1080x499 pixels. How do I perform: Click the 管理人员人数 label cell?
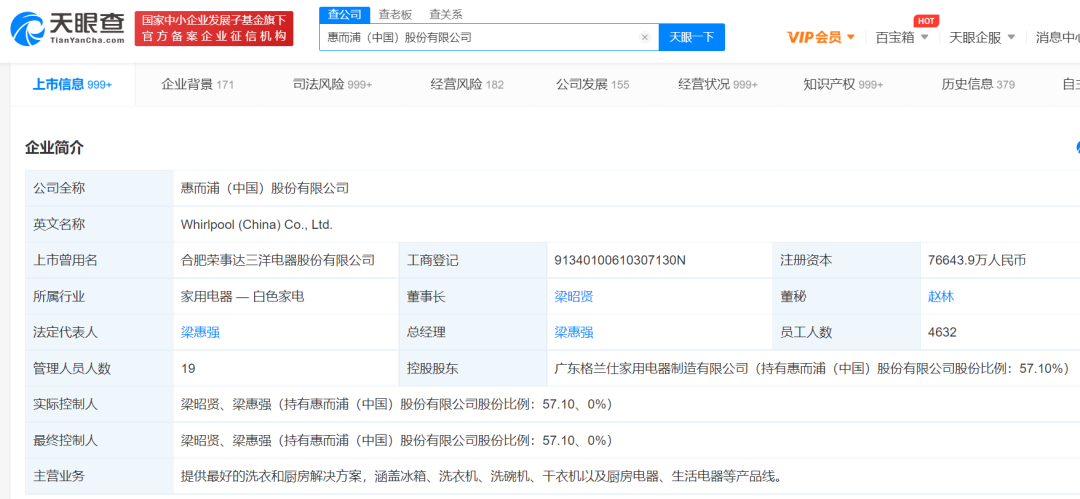[x=99, y=368]
